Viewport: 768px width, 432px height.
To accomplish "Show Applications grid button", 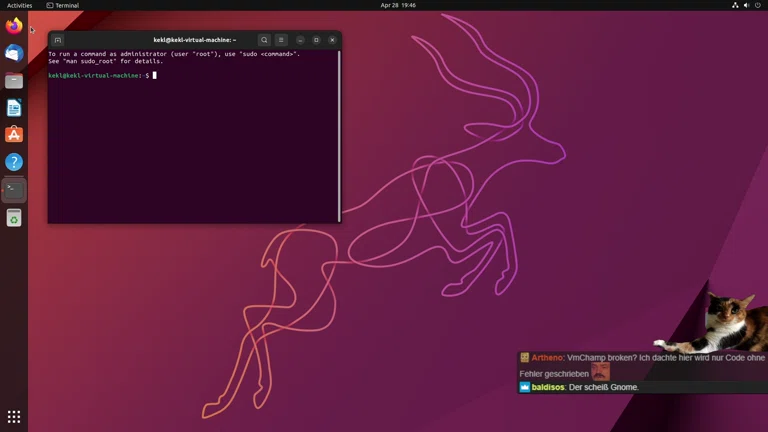I will tap(14, 416).
